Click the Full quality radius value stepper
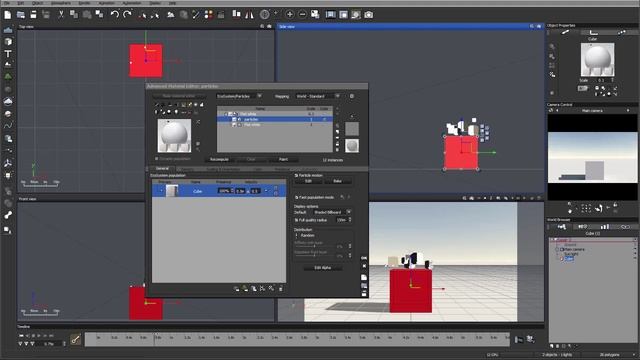This screenshot has width=640, height=360. (x=350, y=220)
